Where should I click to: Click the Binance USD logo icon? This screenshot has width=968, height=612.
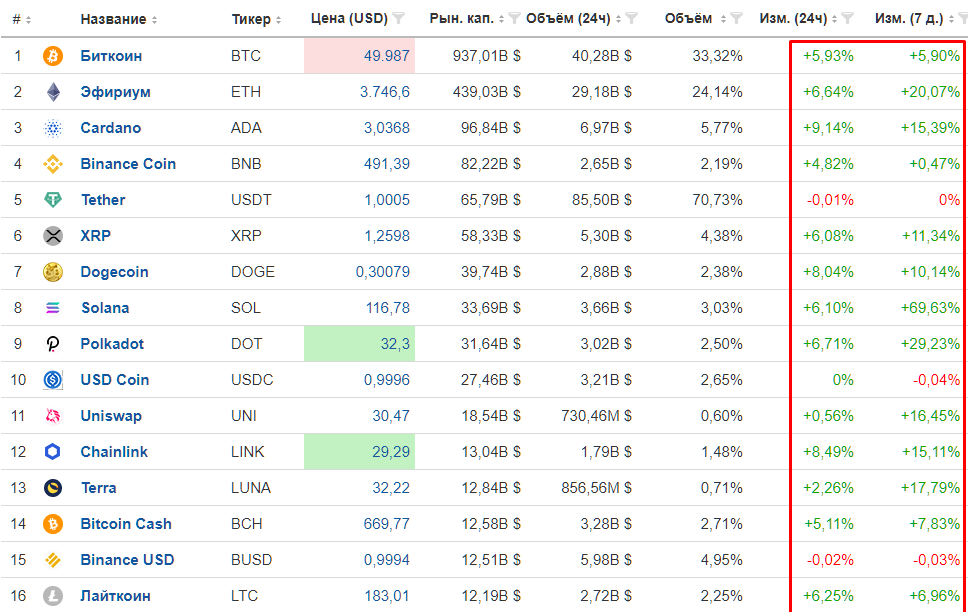52,560
